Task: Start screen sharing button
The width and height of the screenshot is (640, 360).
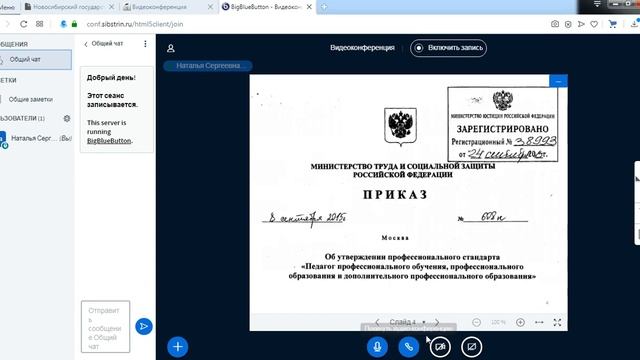Action: coord(471,347)
